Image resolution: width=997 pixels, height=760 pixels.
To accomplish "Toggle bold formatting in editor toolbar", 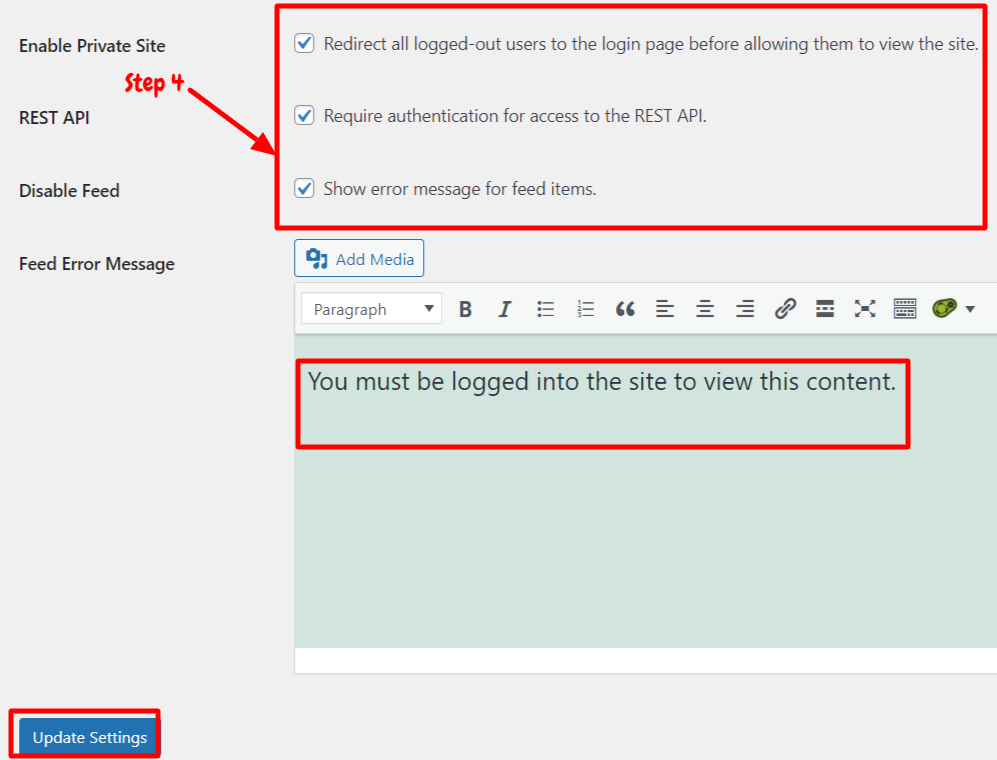I will 465,309.
